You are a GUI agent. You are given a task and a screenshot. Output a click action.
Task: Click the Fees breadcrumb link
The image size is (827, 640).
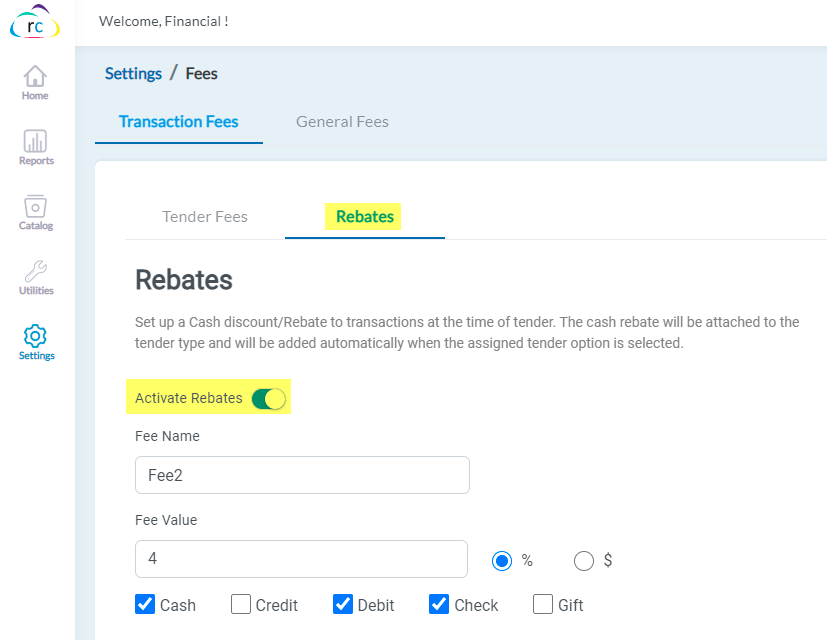201,73
